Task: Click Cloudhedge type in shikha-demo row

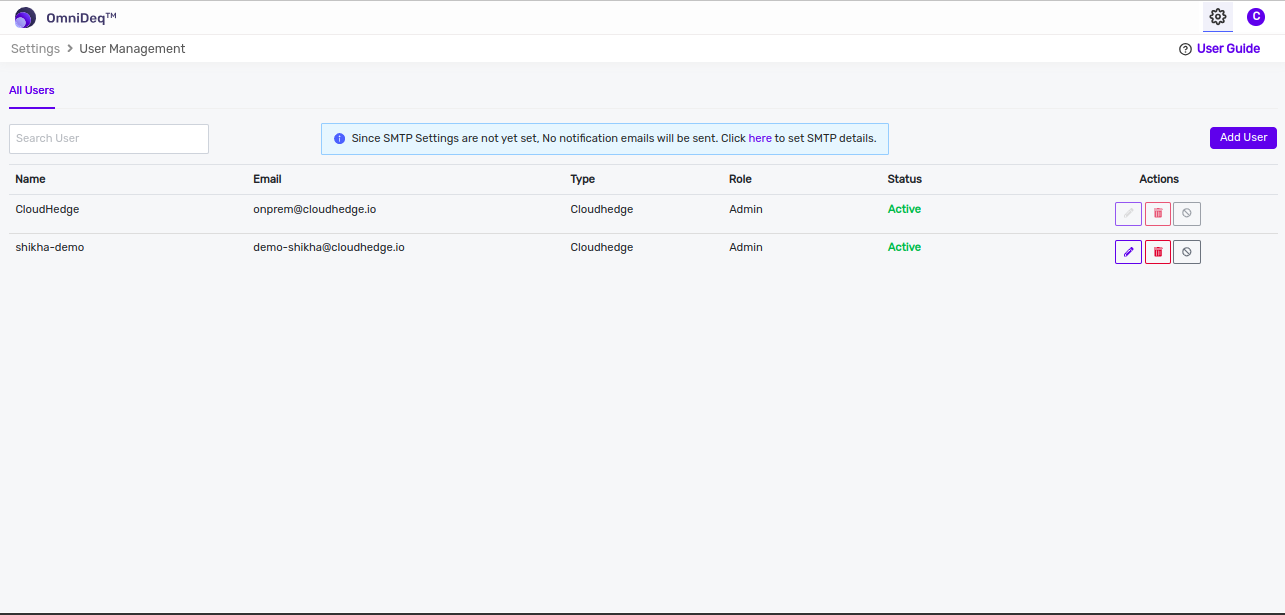Action: (602, 248)
